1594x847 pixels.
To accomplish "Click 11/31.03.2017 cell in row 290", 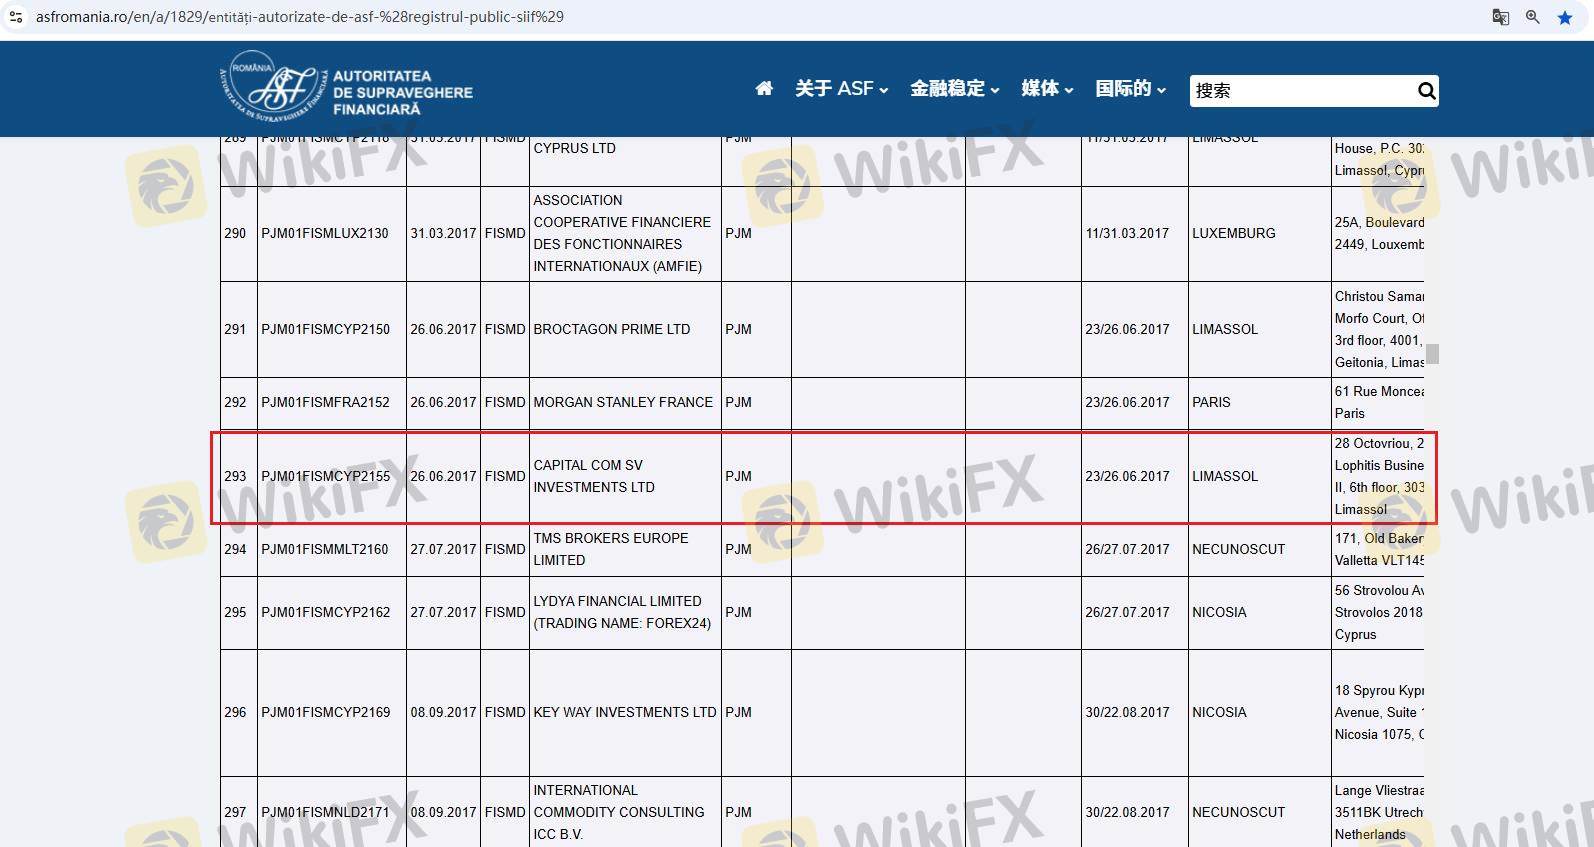I will pyautogui.click(x=1127, y=233).
